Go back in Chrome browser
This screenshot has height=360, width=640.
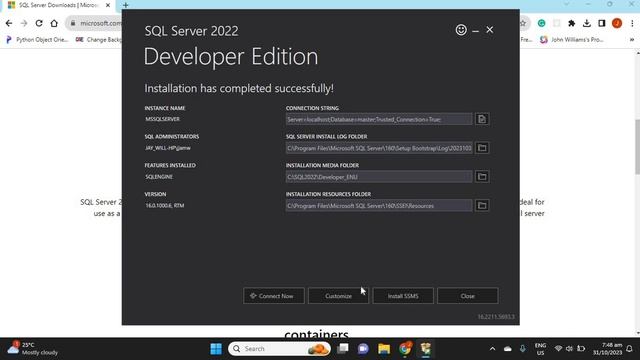pos(9,23)
